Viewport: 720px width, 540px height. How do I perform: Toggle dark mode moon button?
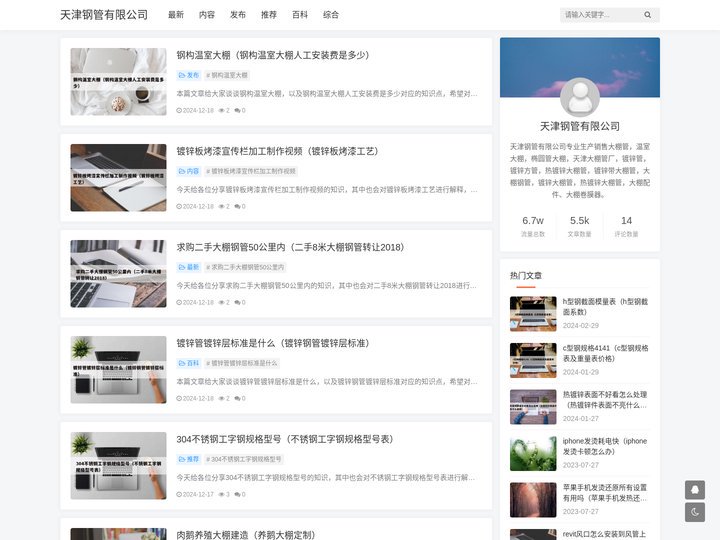[695, 512]
